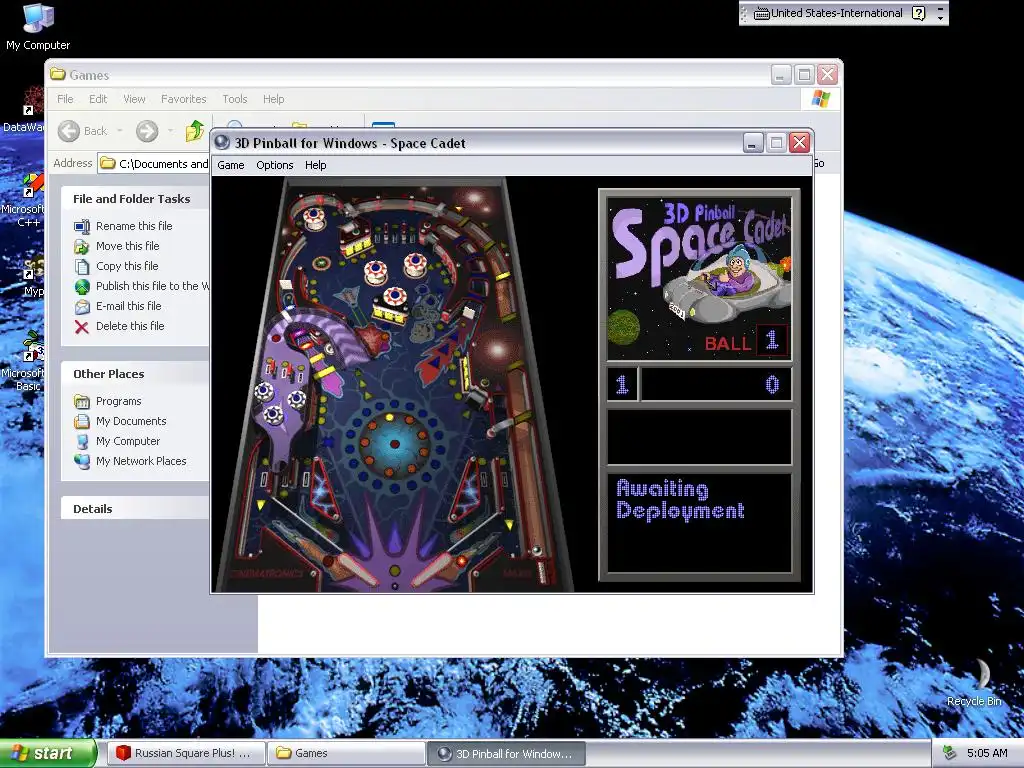Image resolution: width=1024 pixels, height=768 pixels.
Task: Open My Documents in Other Places
Action: tap(131, 421)
